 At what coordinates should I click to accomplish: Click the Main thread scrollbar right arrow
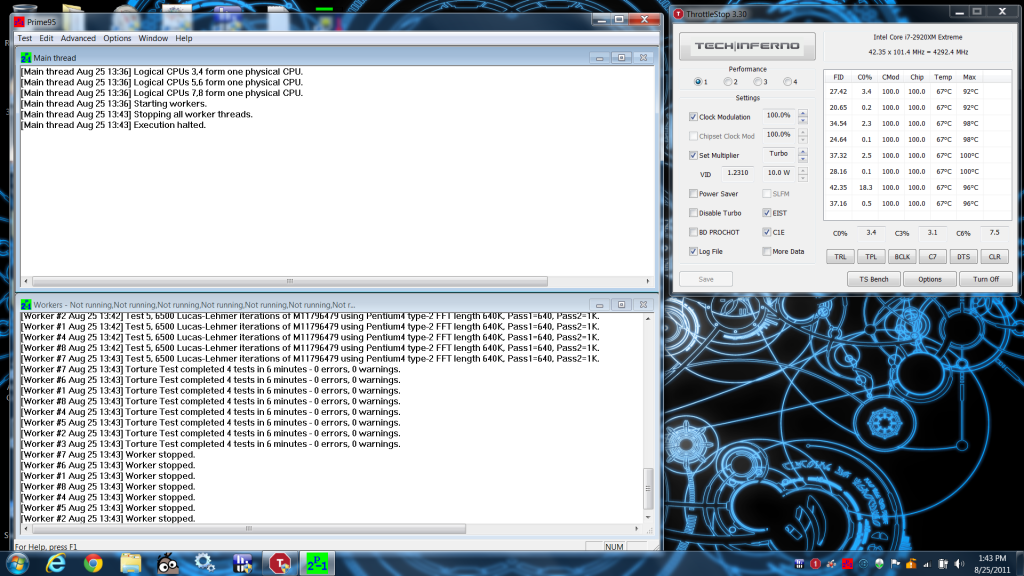click(x=648, y=281)
